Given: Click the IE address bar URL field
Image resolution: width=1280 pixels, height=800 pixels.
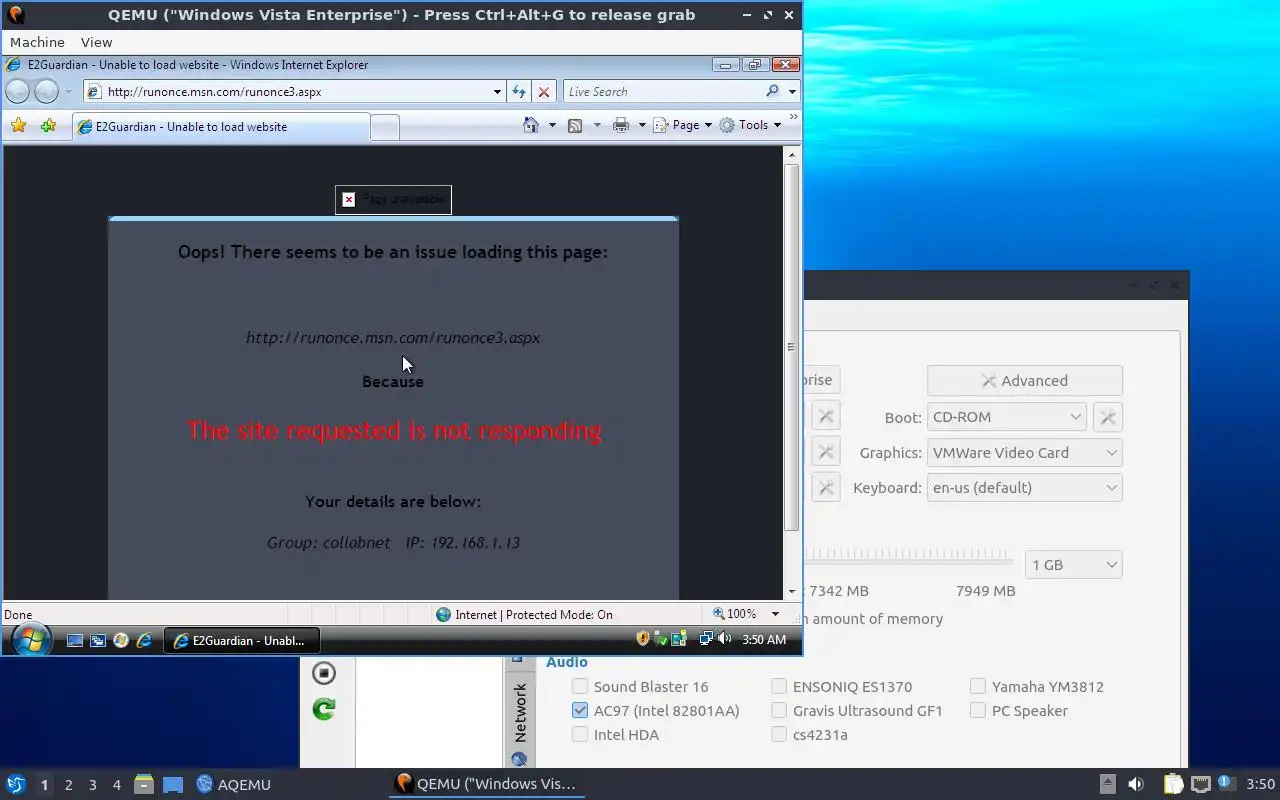Looking at the screenshot, I should (x=297, y=91).
